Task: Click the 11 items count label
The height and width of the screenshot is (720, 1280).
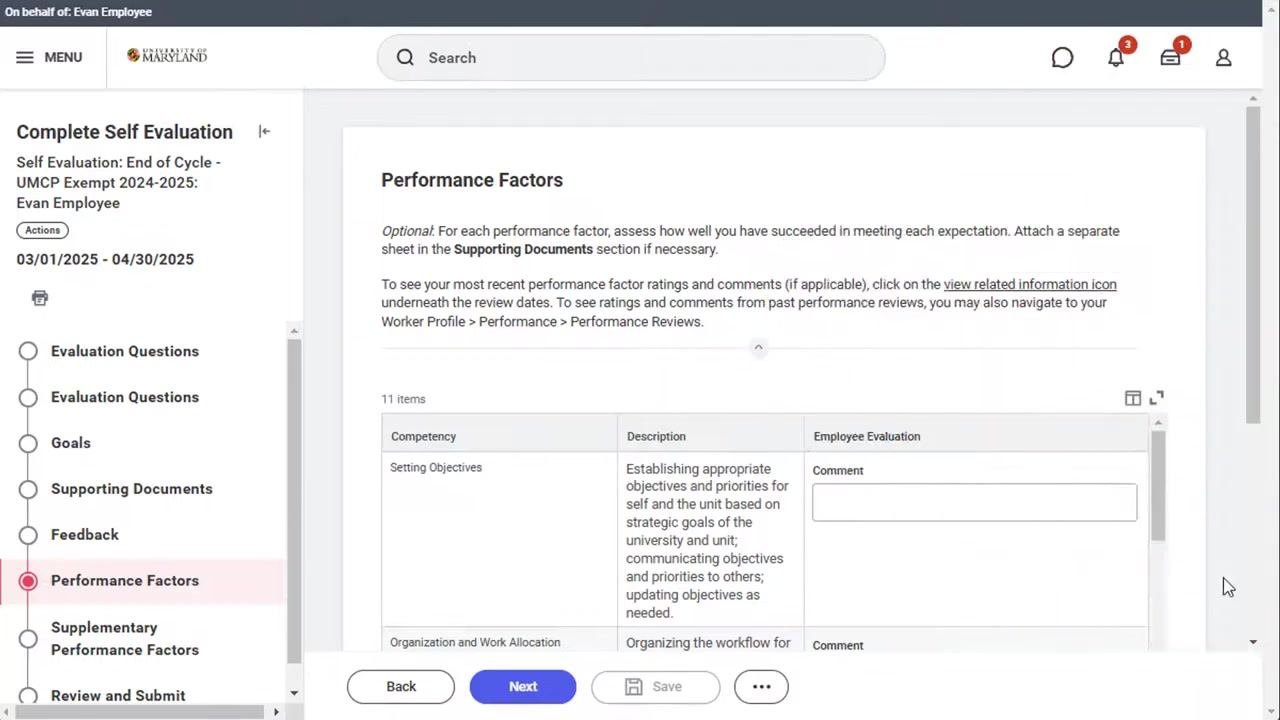Action: pyautogui.click(x=403, y=399)
